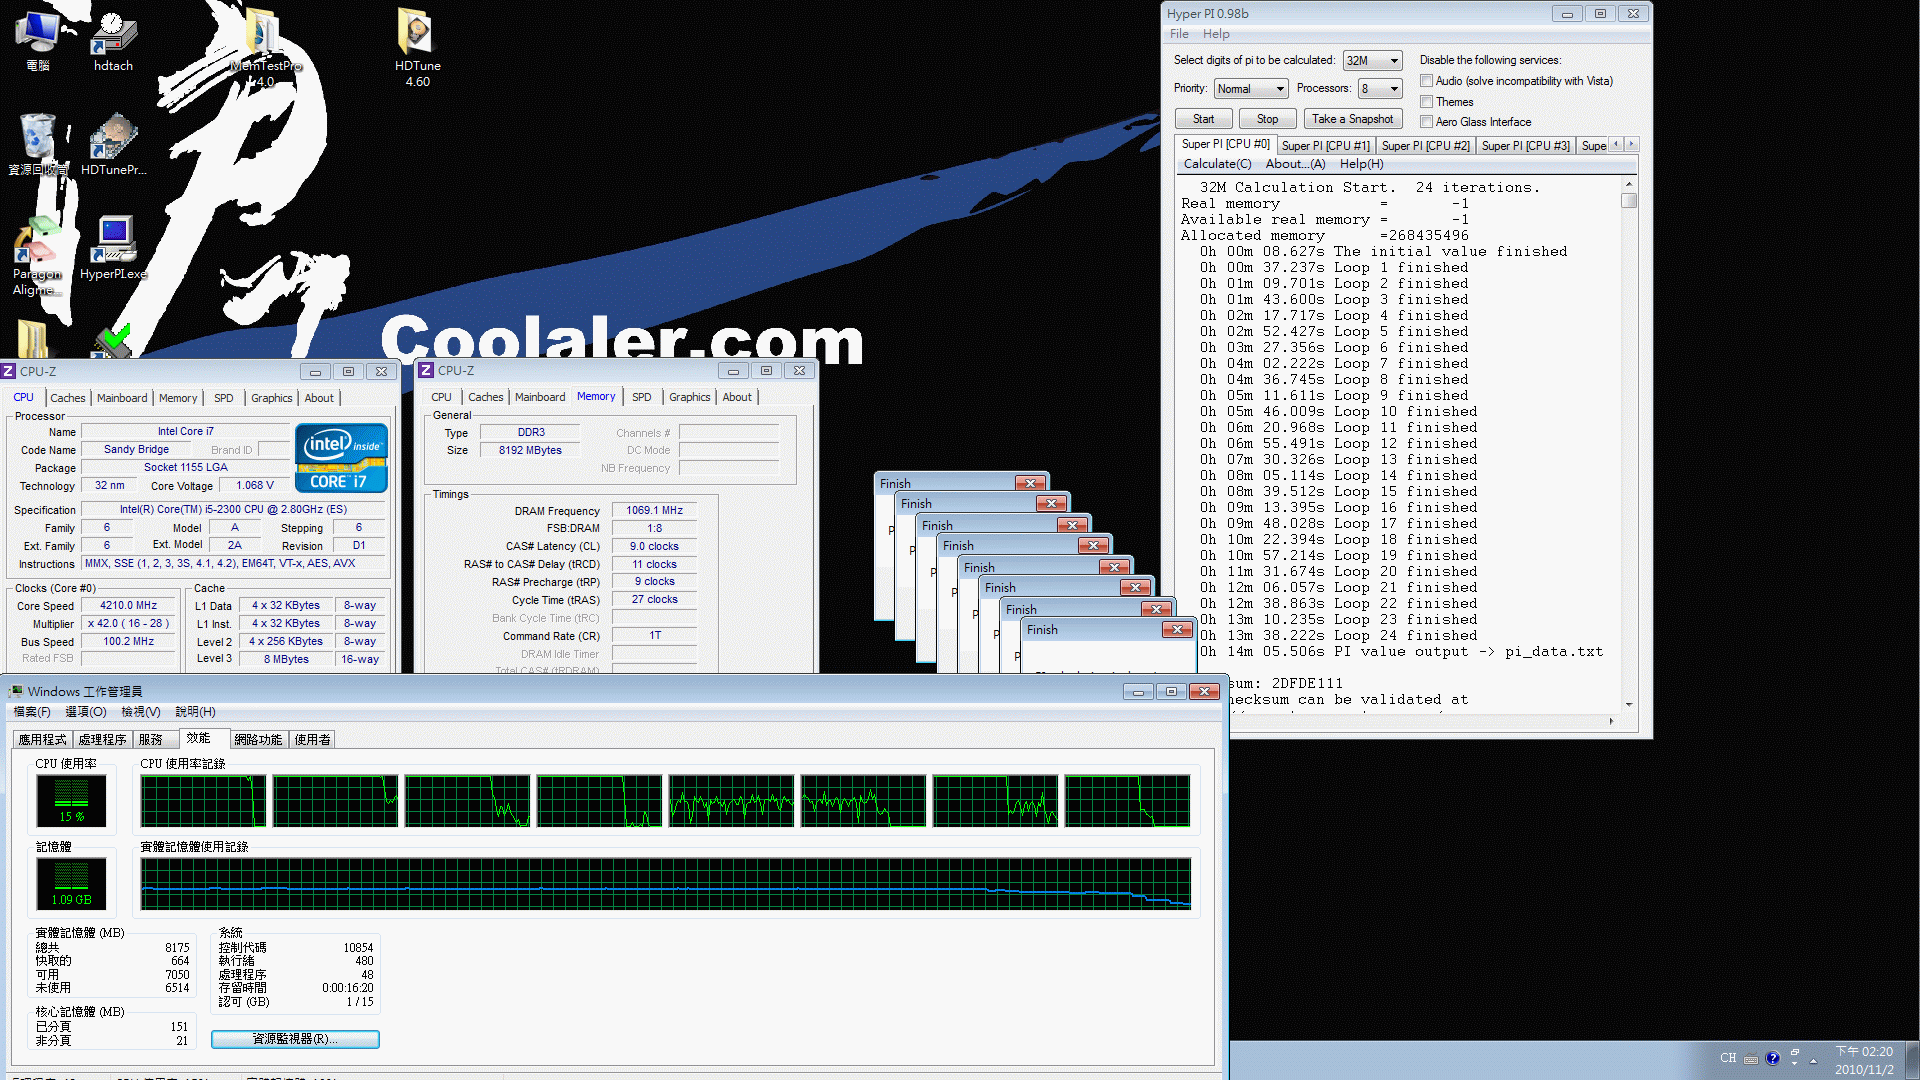The width and height of the screenshot is (1920, 1080).
Task: Select the Mainboard tab in left CPU-Z window
Action: [x=122, y=398]
